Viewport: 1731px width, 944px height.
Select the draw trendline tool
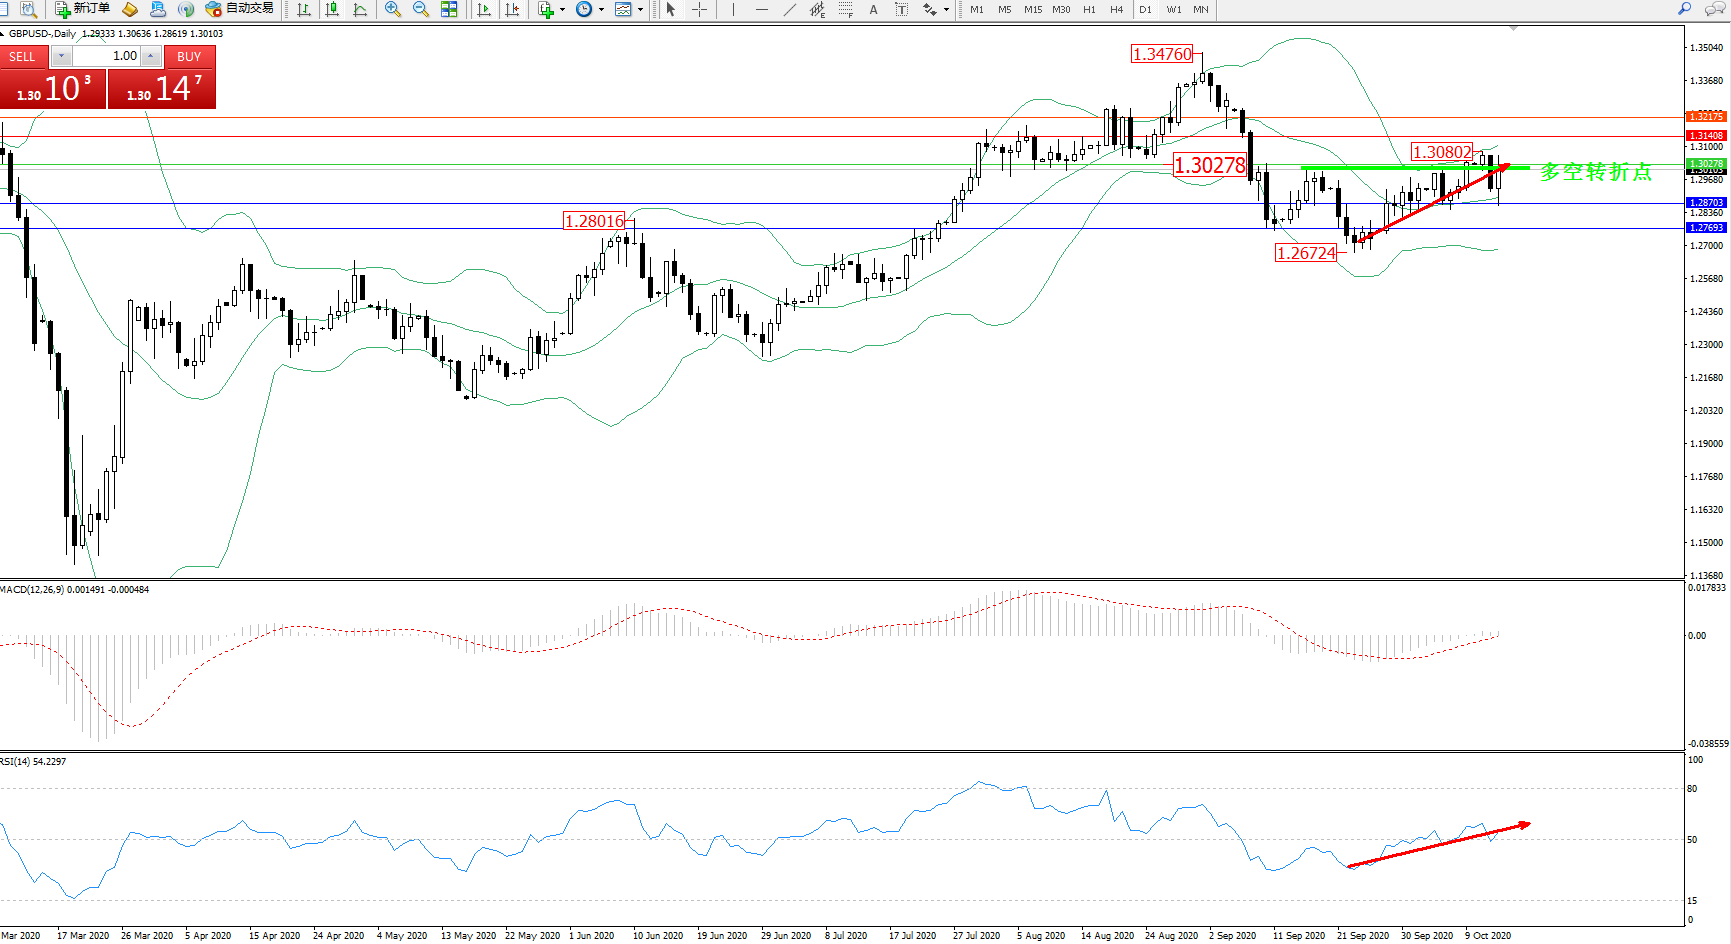point(790,9)
